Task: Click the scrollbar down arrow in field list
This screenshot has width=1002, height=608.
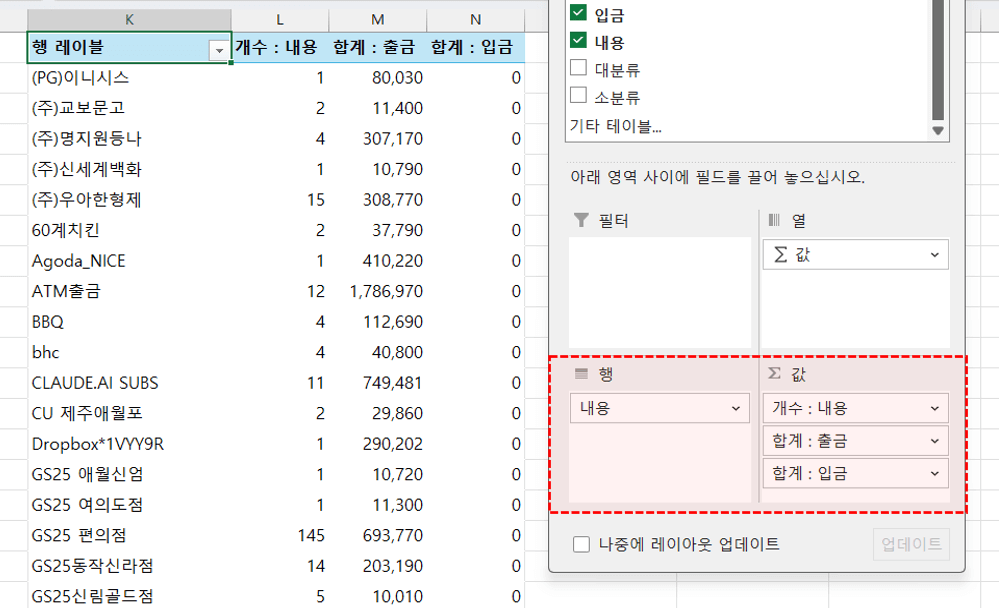Action: click(937, 129)
